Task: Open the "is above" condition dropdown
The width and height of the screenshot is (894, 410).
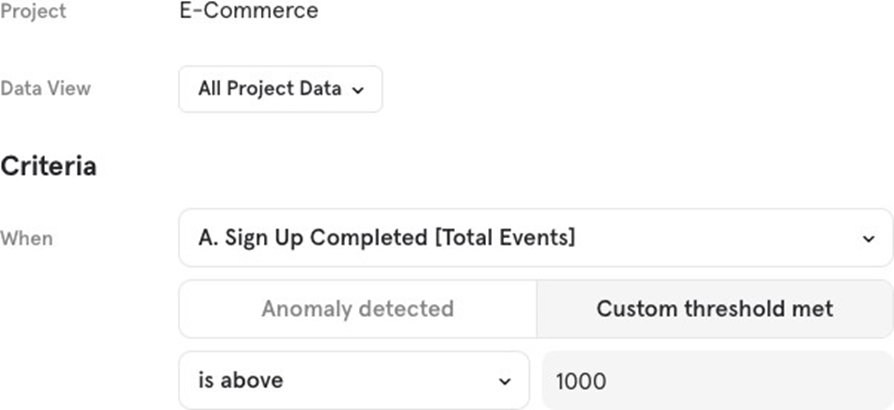Action: [354, 381]
